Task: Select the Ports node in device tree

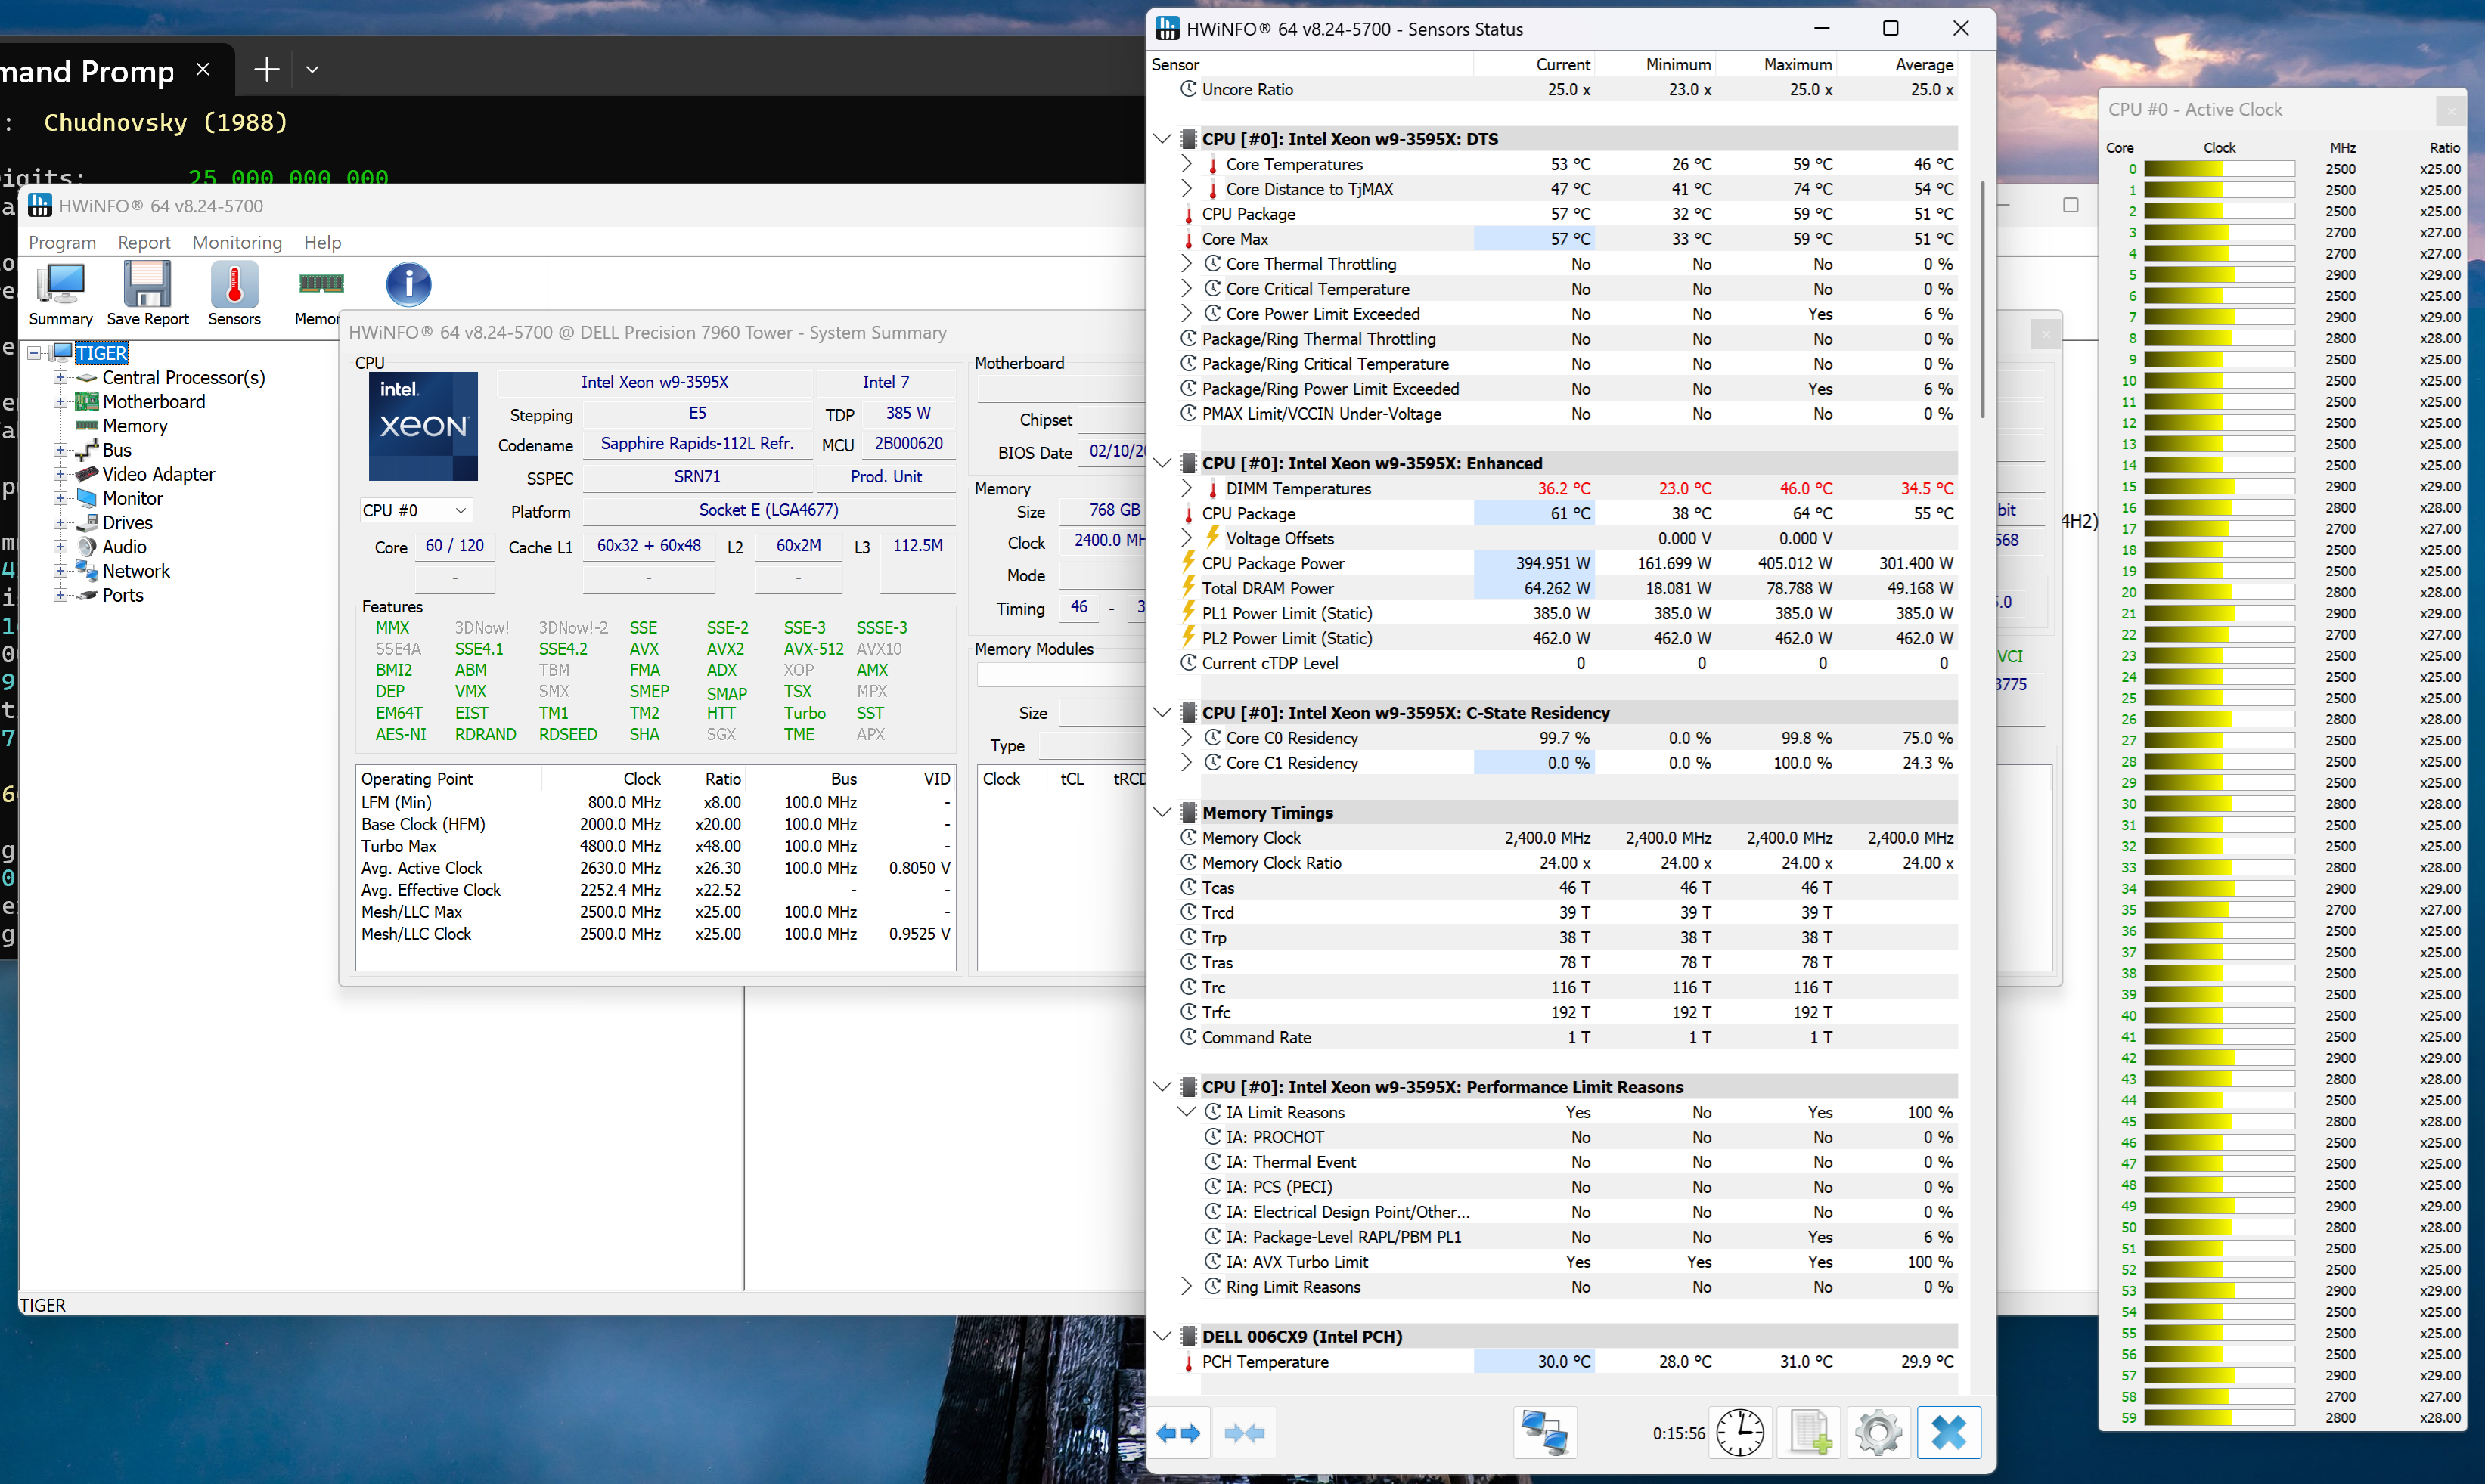Action: [123, 595]
